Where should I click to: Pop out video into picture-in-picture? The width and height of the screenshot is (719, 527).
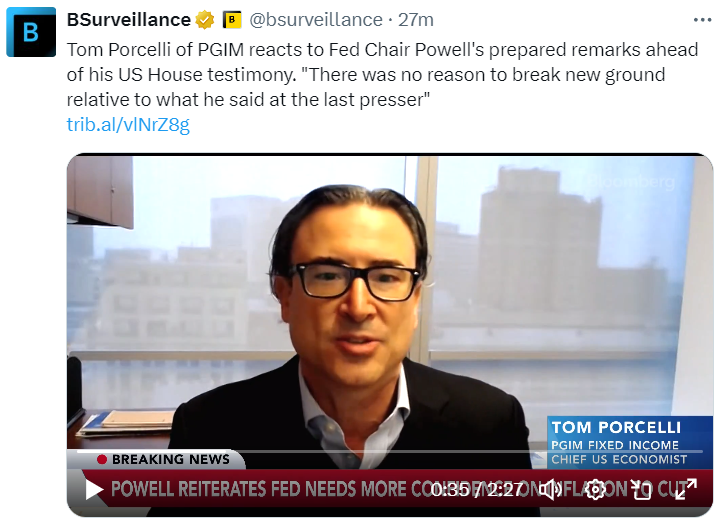pos(641,489)
